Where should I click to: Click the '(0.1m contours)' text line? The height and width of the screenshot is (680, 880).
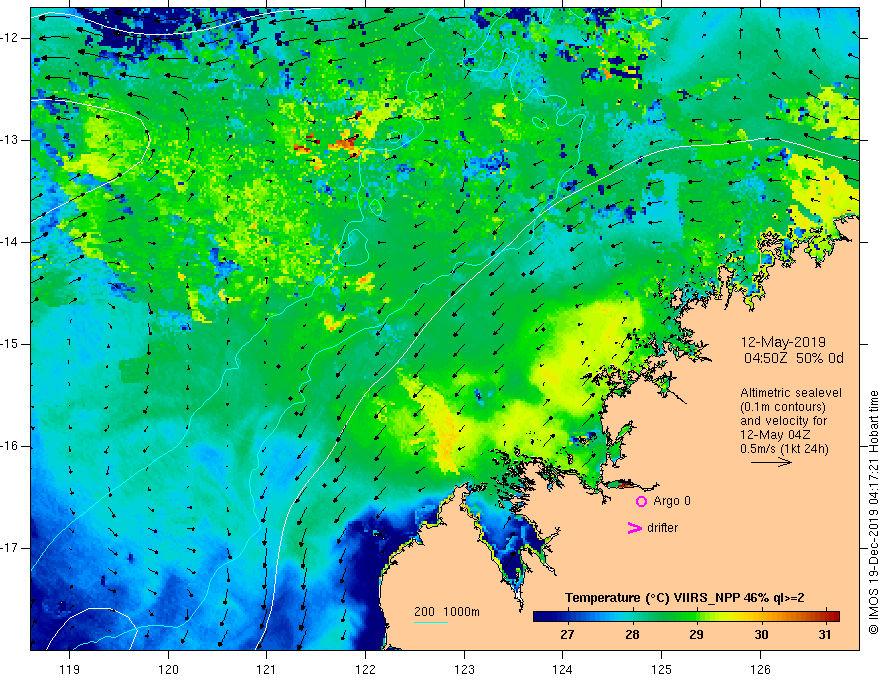pyautogui.click(x=783, y=407)
